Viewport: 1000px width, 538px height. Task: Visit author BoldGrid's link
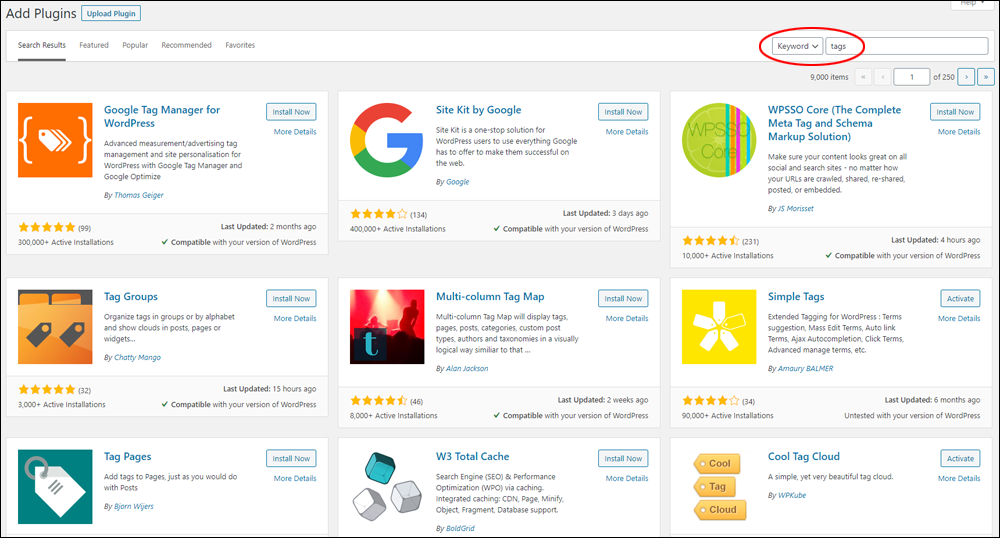[460, 528]
